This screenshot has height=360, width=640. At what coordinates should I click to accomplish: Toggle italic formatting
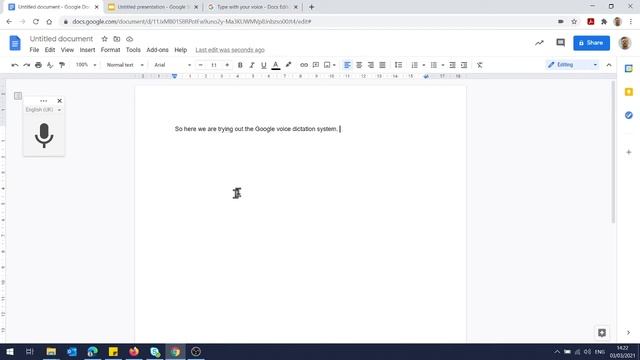(x=252, y=65)
